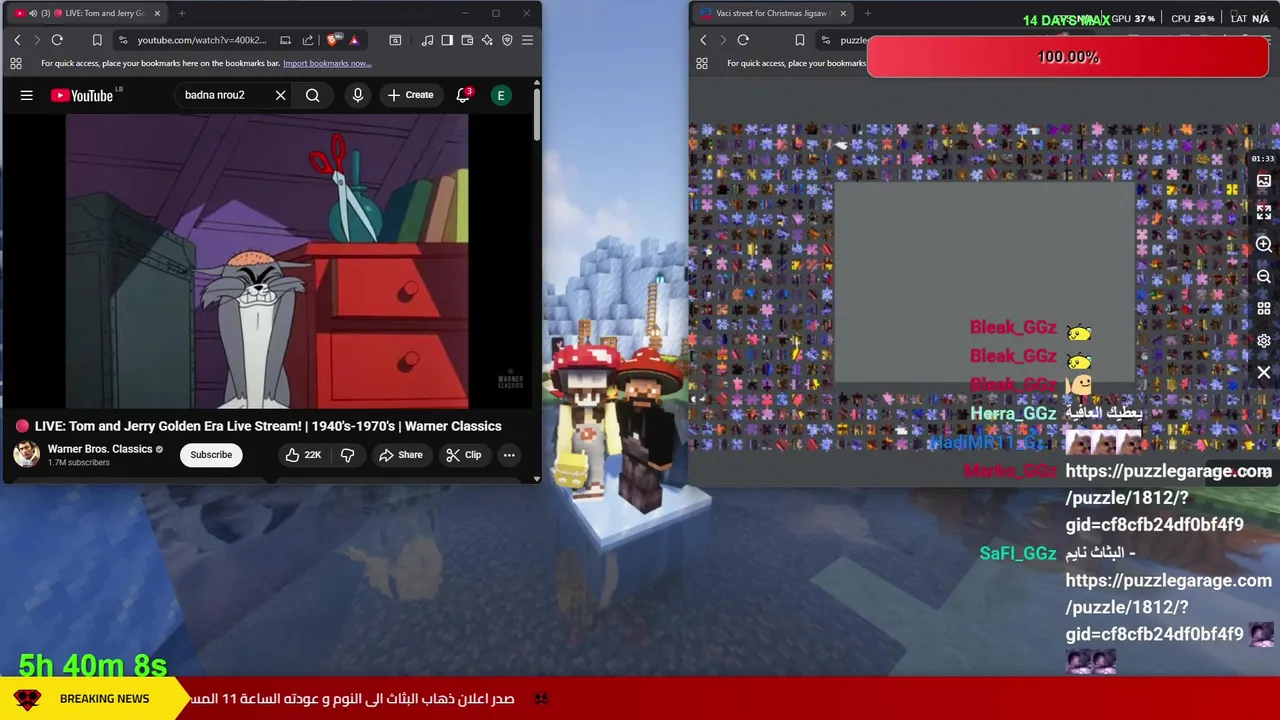1280x720 pixels.
Task: View site settings icon in YouTube address bar
Action: pos(123,40)
